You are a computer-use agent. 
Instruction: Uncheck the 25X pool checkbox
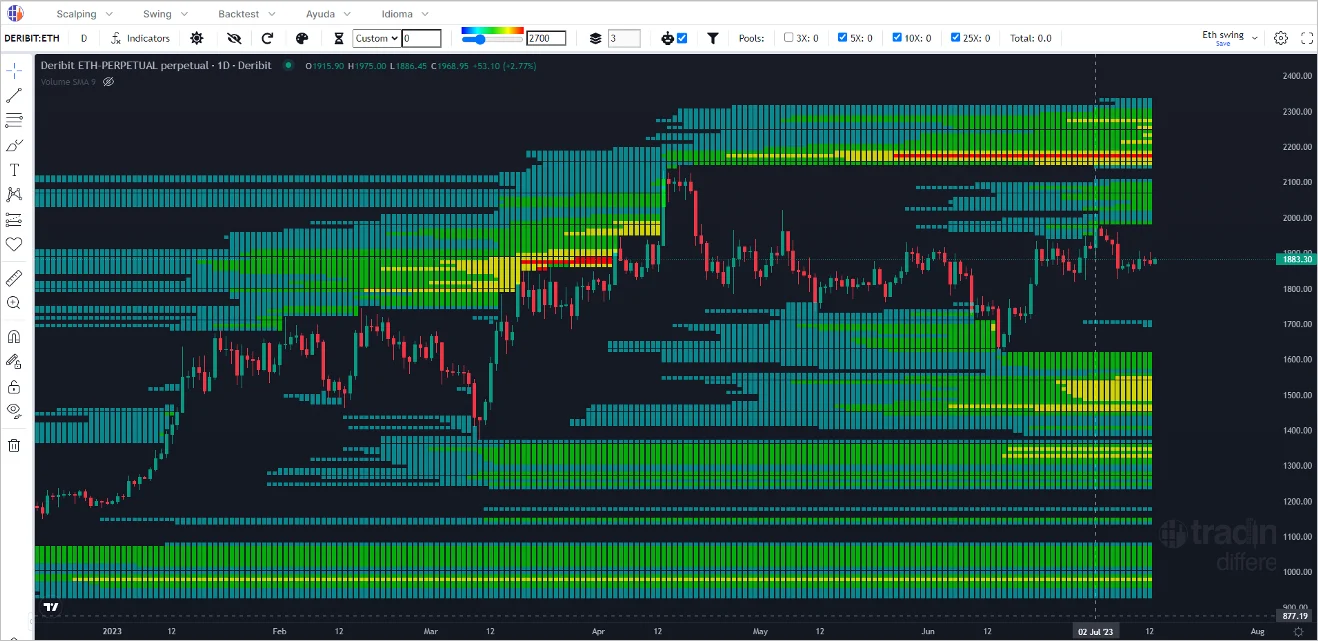pos(954,38)
